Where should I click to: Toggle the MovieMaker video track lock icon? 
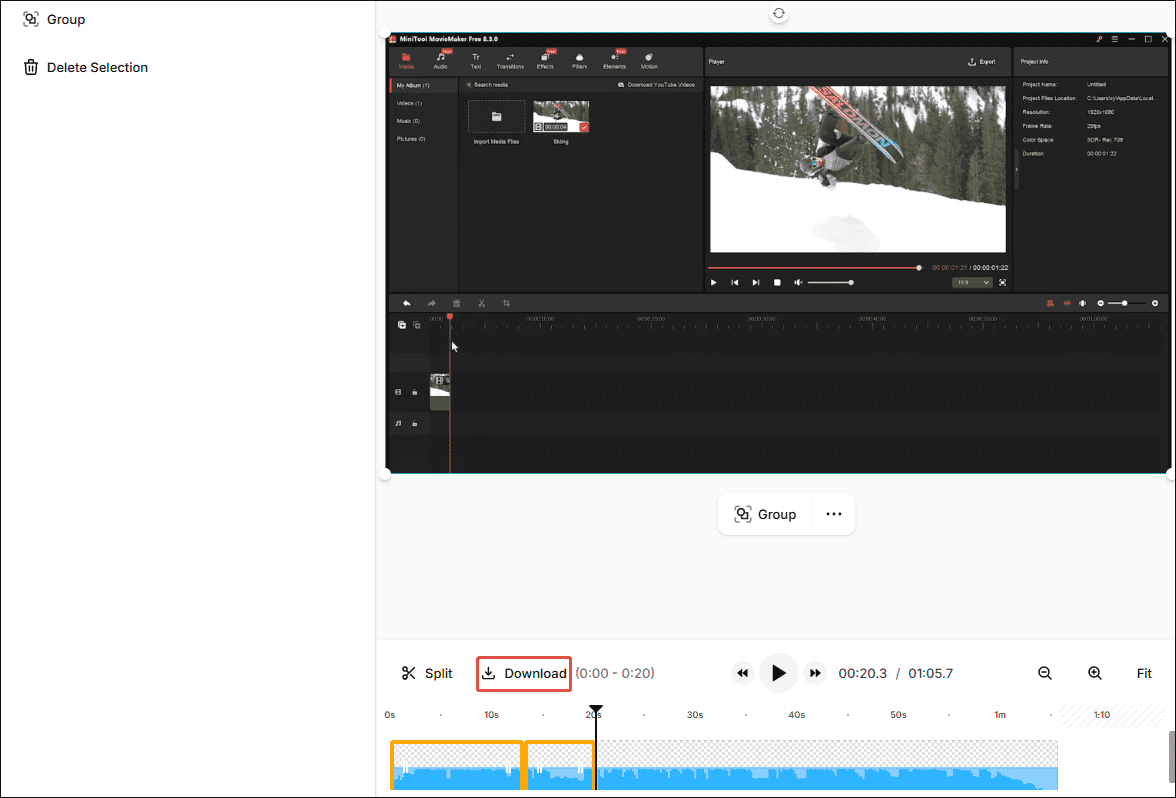pos(415,392)
